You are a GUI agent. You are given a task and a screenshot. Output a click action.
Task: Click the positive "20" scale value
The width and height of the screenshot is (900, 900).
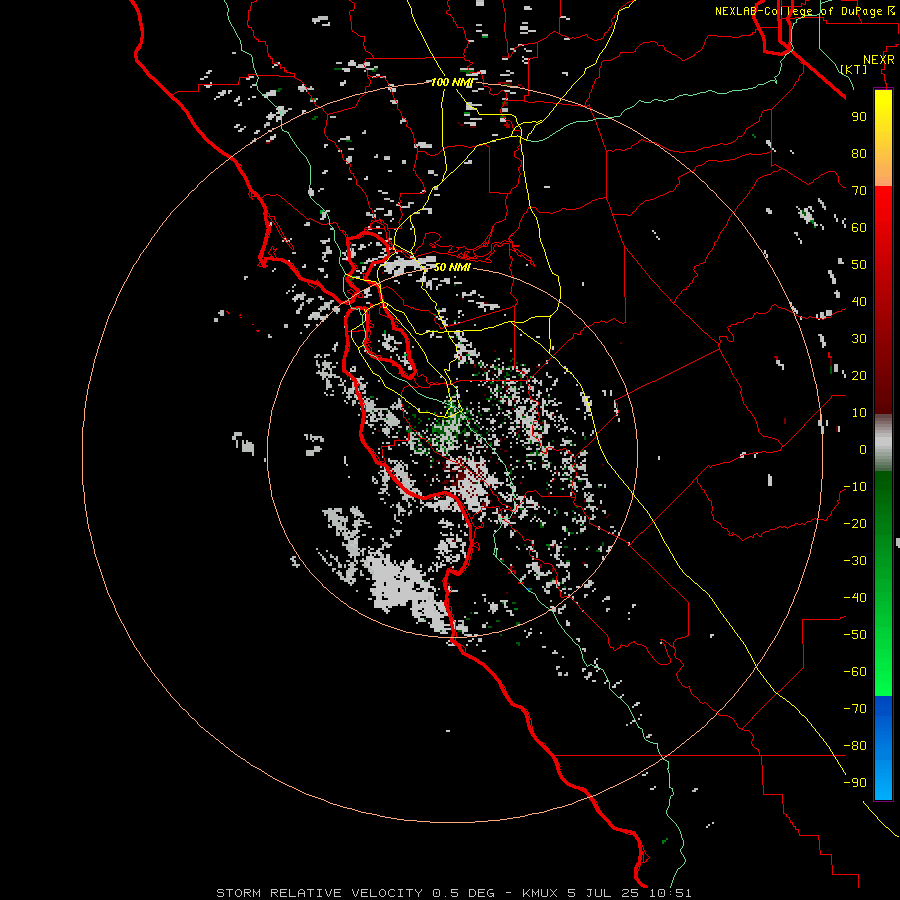tap(859, 375)
